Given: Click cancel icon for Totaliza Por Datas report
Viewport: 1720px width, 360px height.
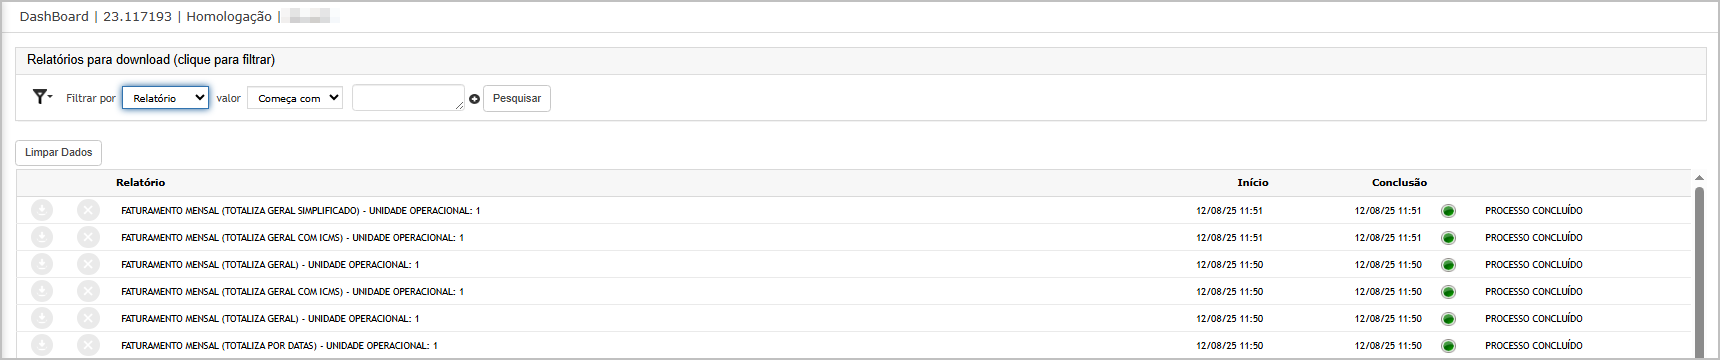Looking at the screenshot, I should pos(89,345).
